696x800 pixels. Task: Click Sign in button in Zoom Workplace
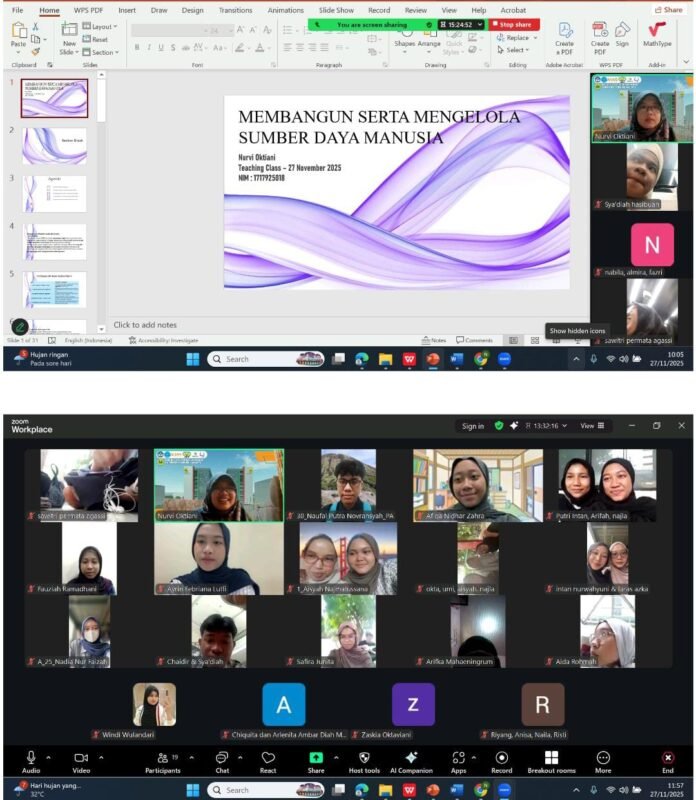(x=473, y=425)
